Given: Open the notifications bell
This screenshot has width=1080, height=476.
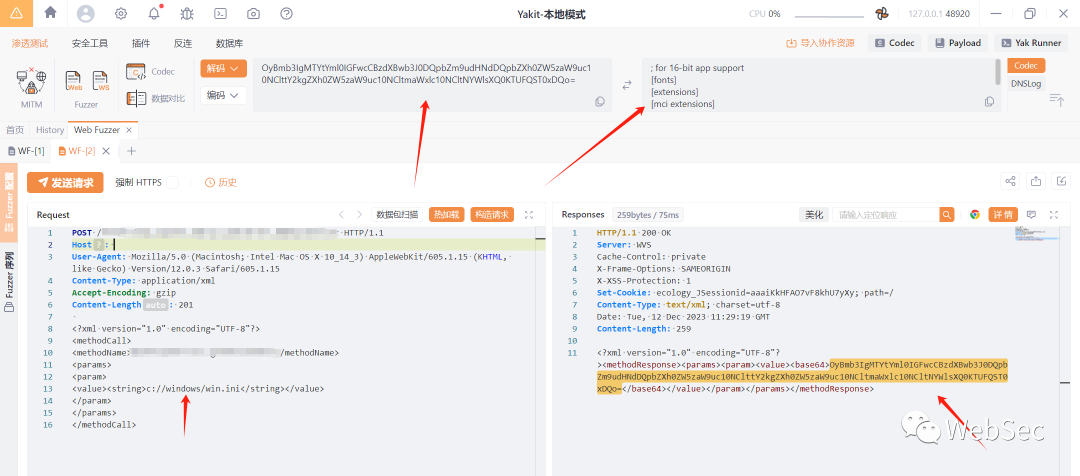Looking at the screenshot, I should click(x=154, y=14).
